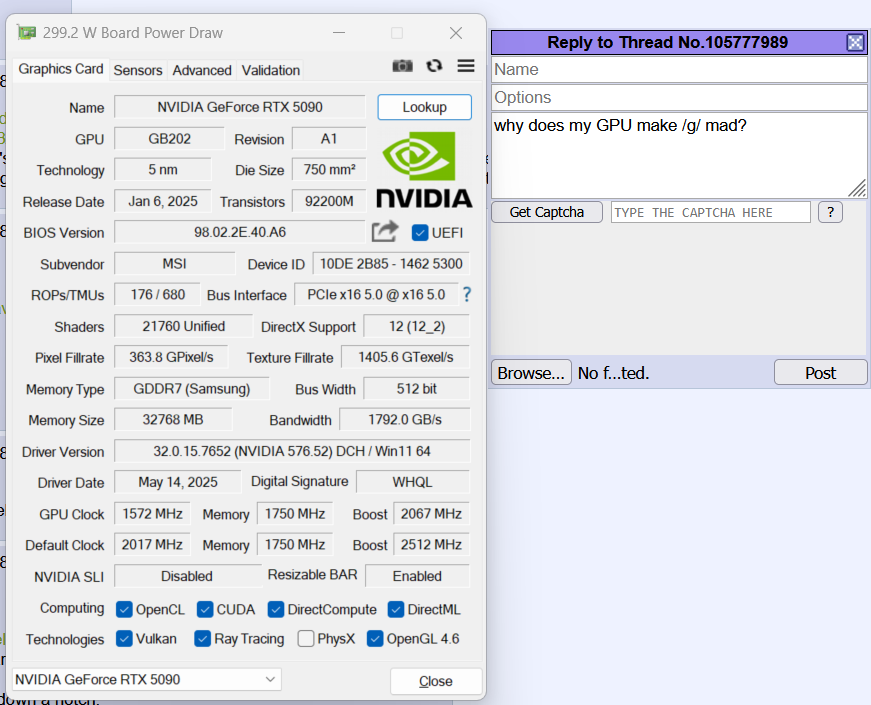Click the refresh icon in GPU-Z
Screen dimensions: 871x705
(x=434, y=66)
